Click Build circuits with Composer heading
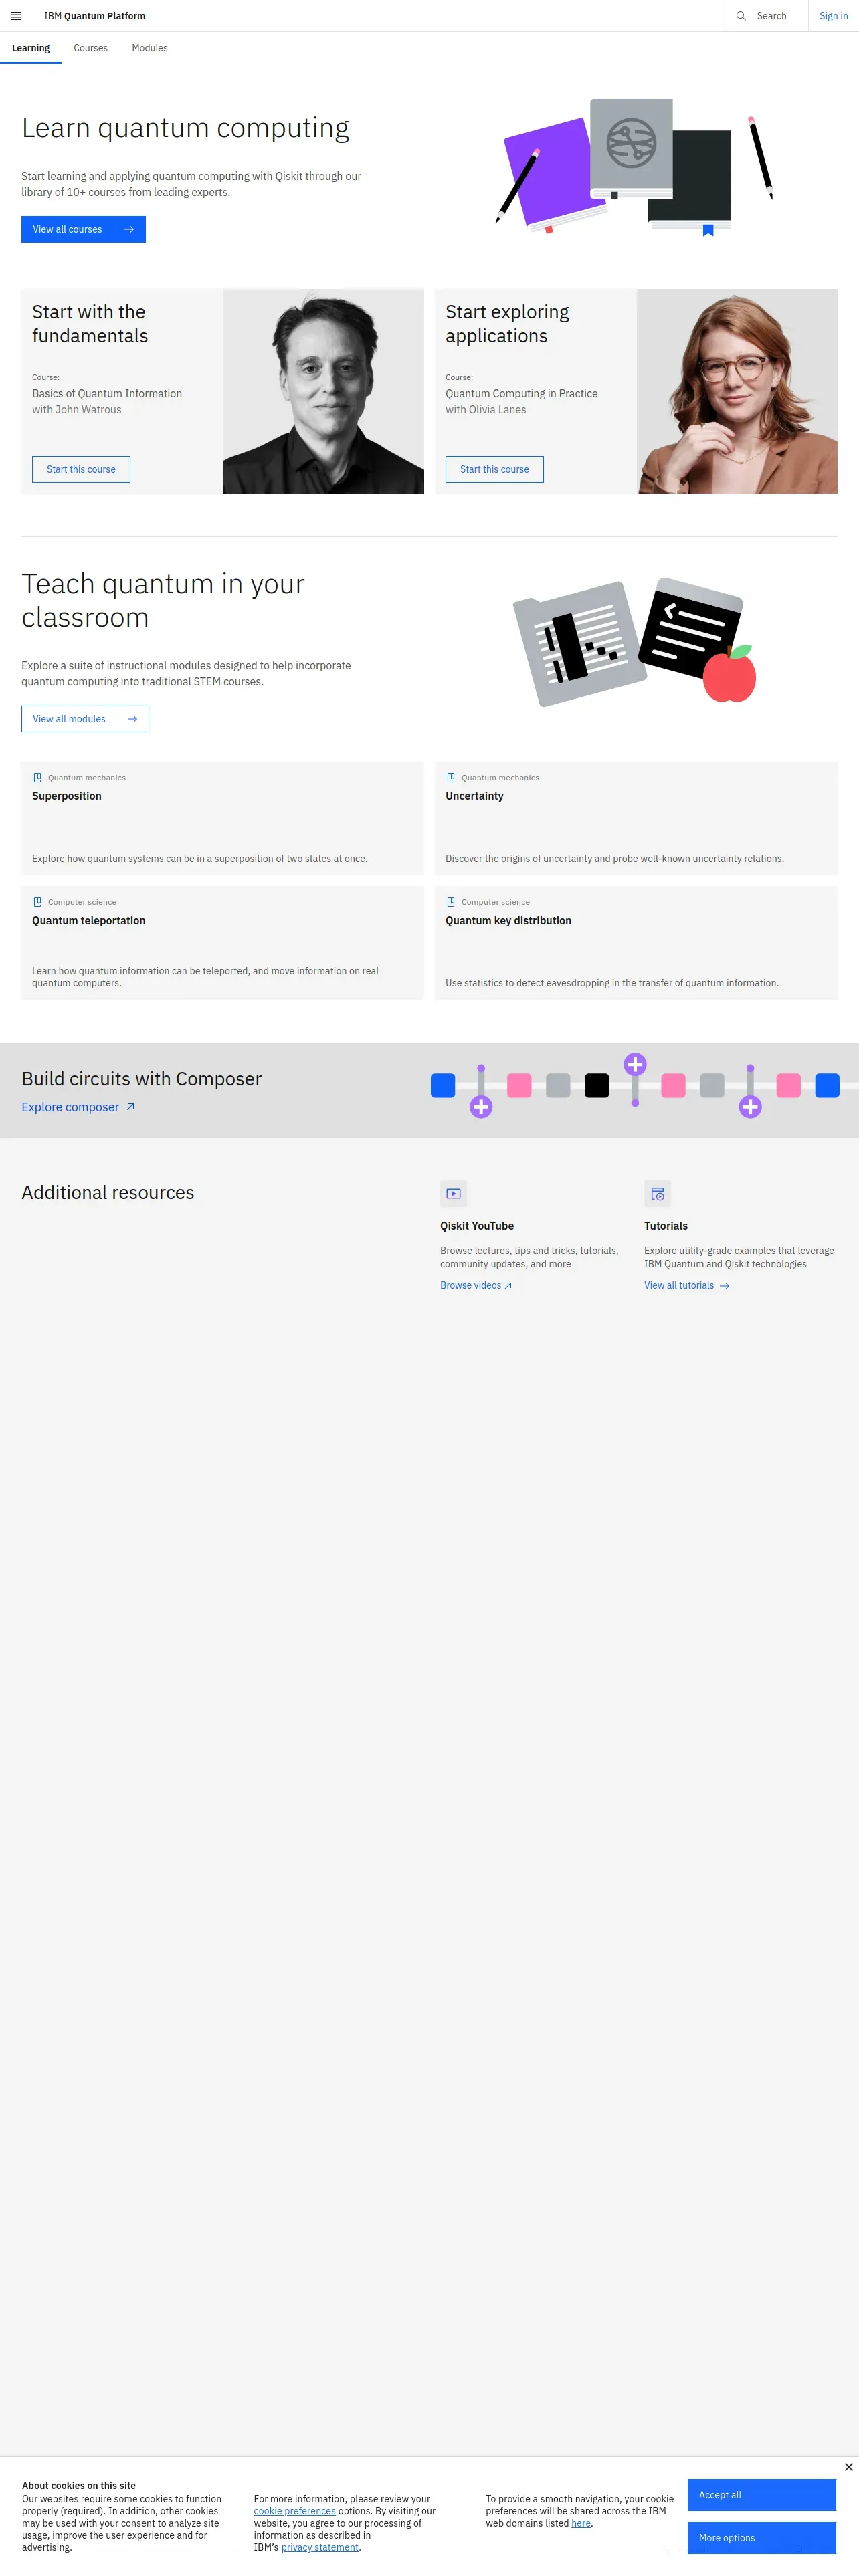 [141, 1079]
